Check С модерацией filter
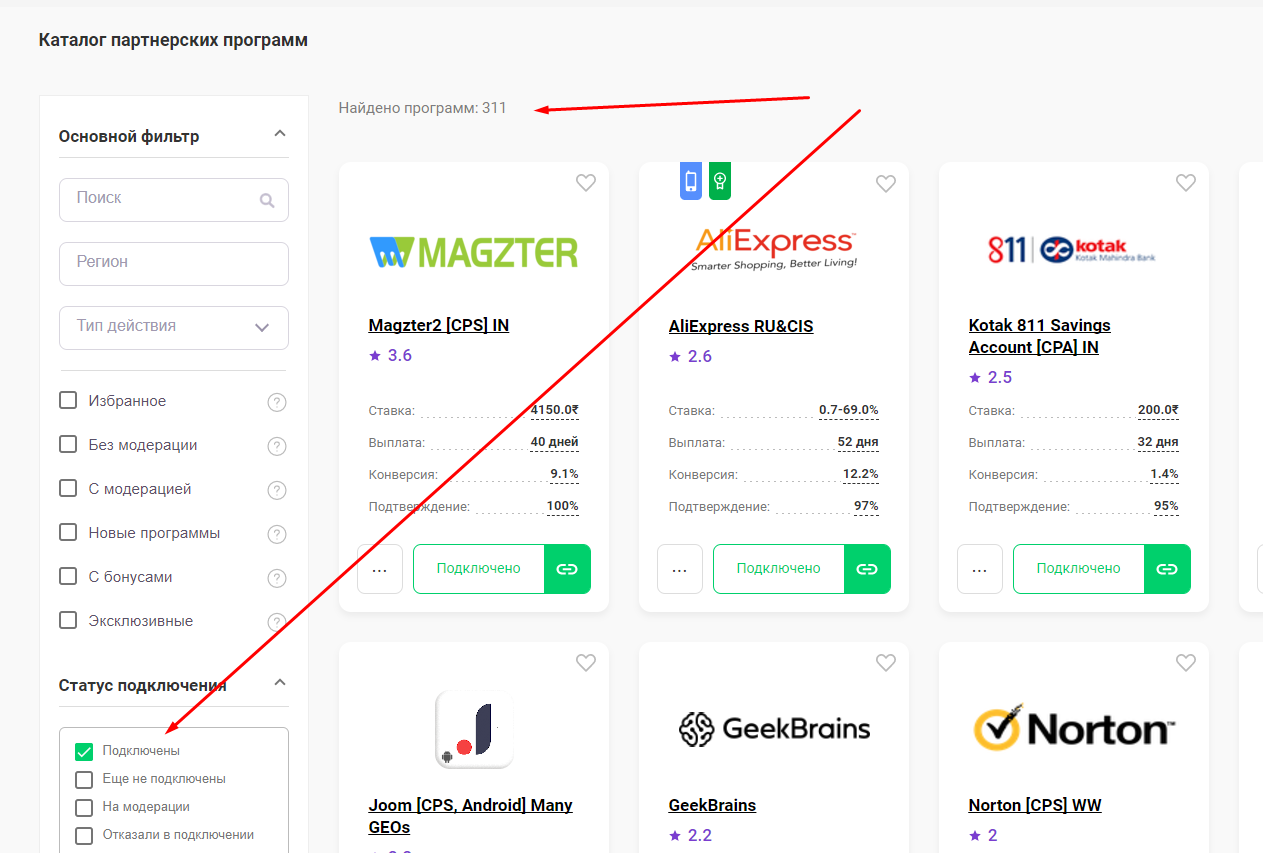 click(x=68, y=488)
